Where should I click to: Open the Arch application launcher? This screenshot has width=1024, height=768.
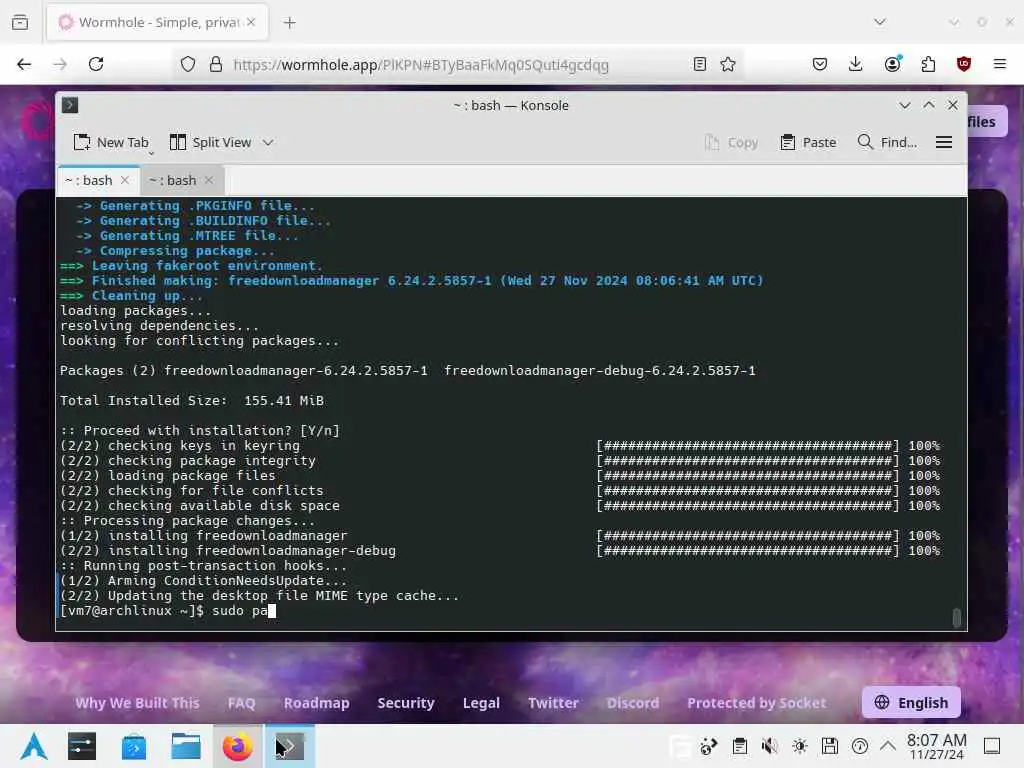pyautogui.click(x=34, y=746)
